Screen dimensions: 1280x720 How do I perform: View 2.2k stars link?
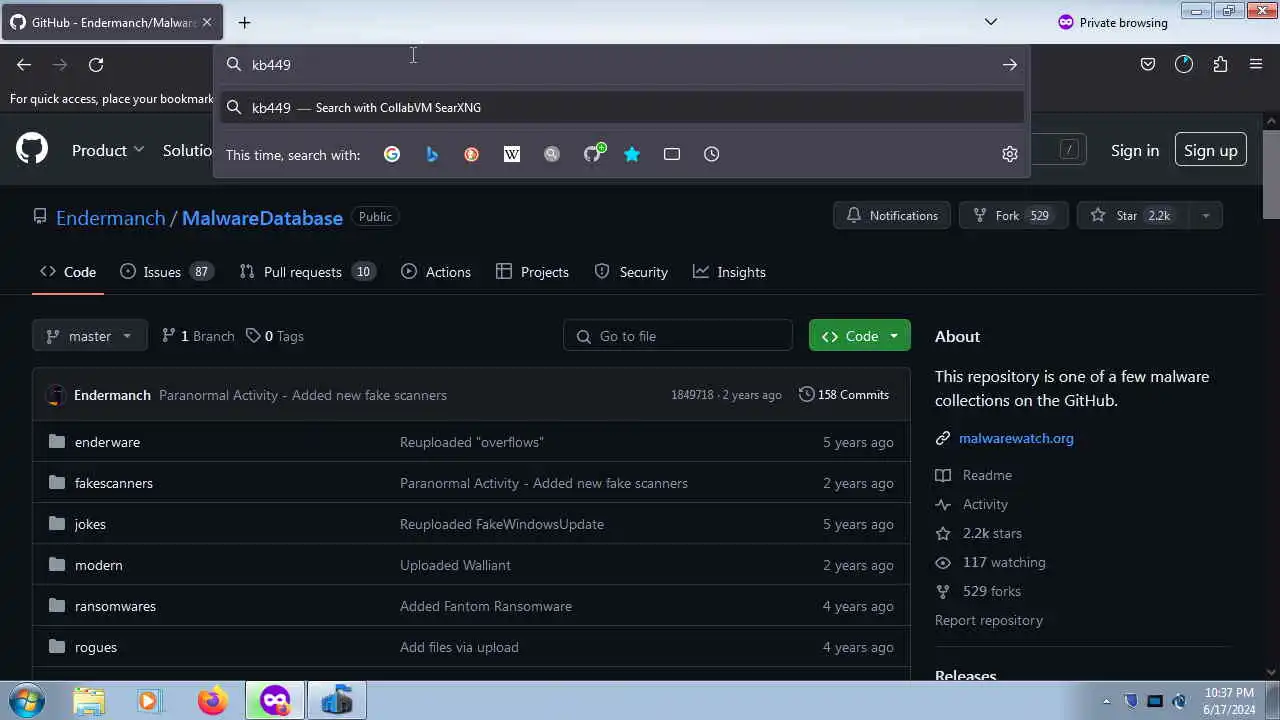(979, 533)
